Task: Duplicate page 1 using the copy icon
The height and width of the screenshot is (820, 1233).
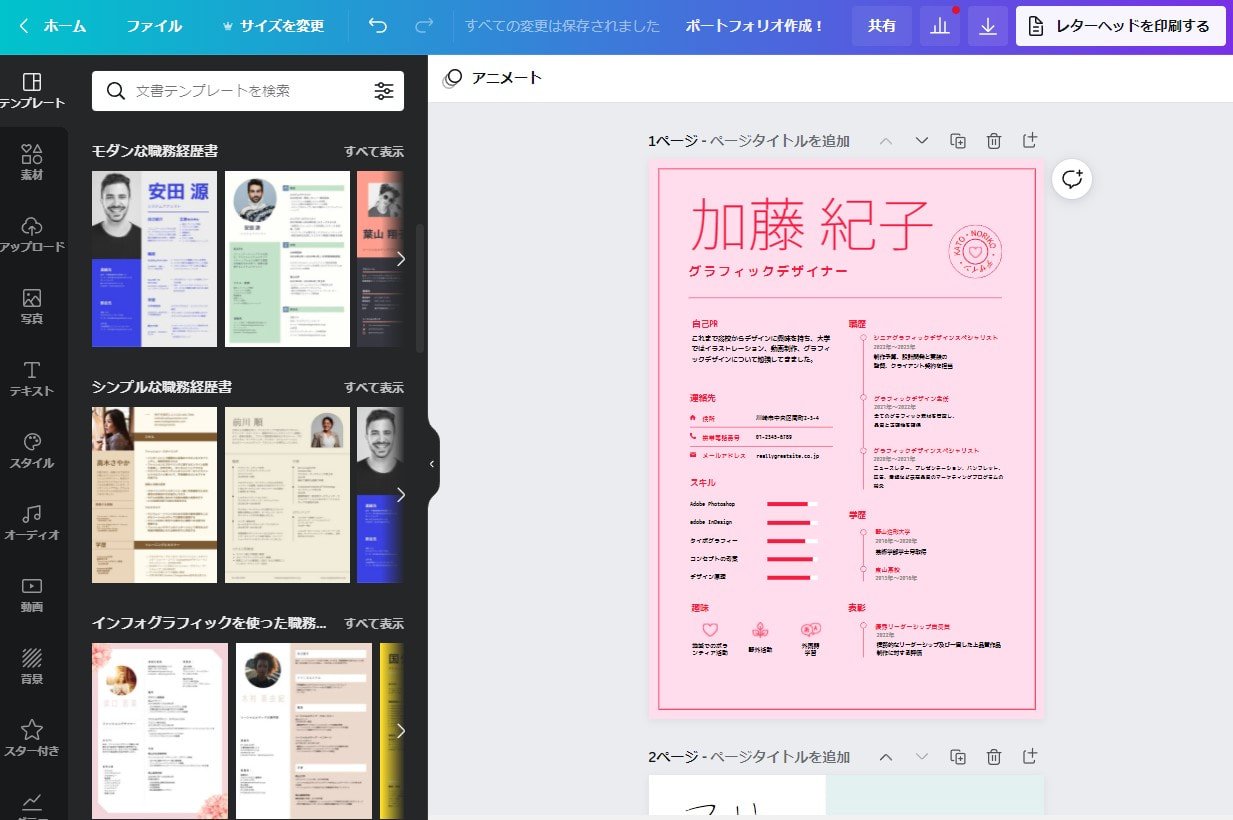Action: pos(957,140)
